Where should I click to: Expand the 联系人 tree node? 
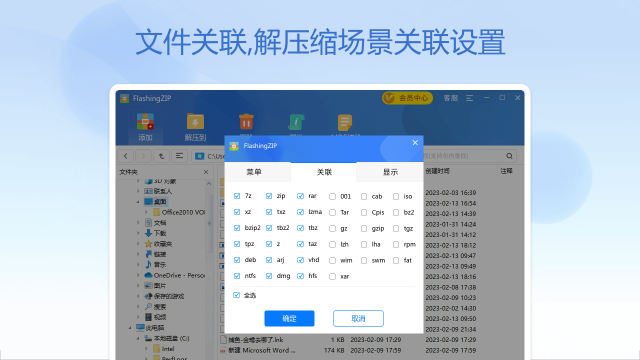[138, 191]
